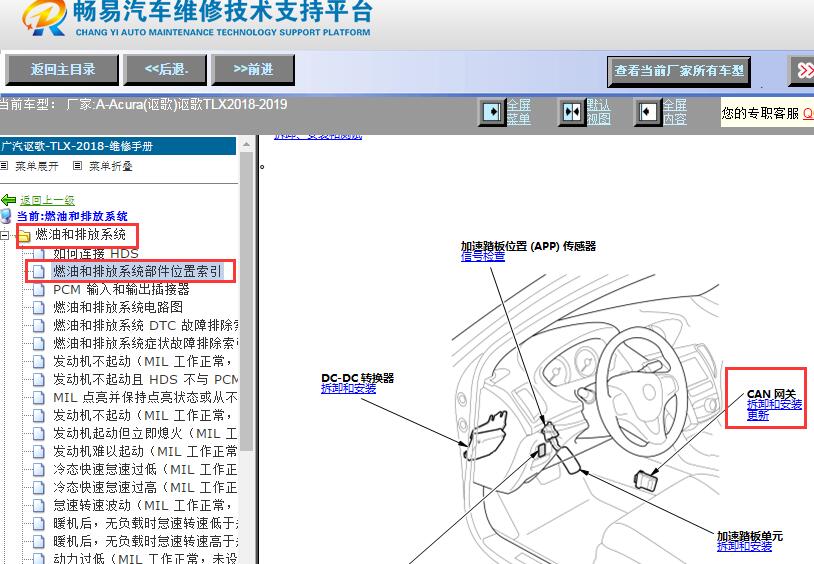Open 暖机后，无负载时怠速转速高于 item
This screenshot has height=564, width=814.
pyautogui.click(x=146, y=542)
